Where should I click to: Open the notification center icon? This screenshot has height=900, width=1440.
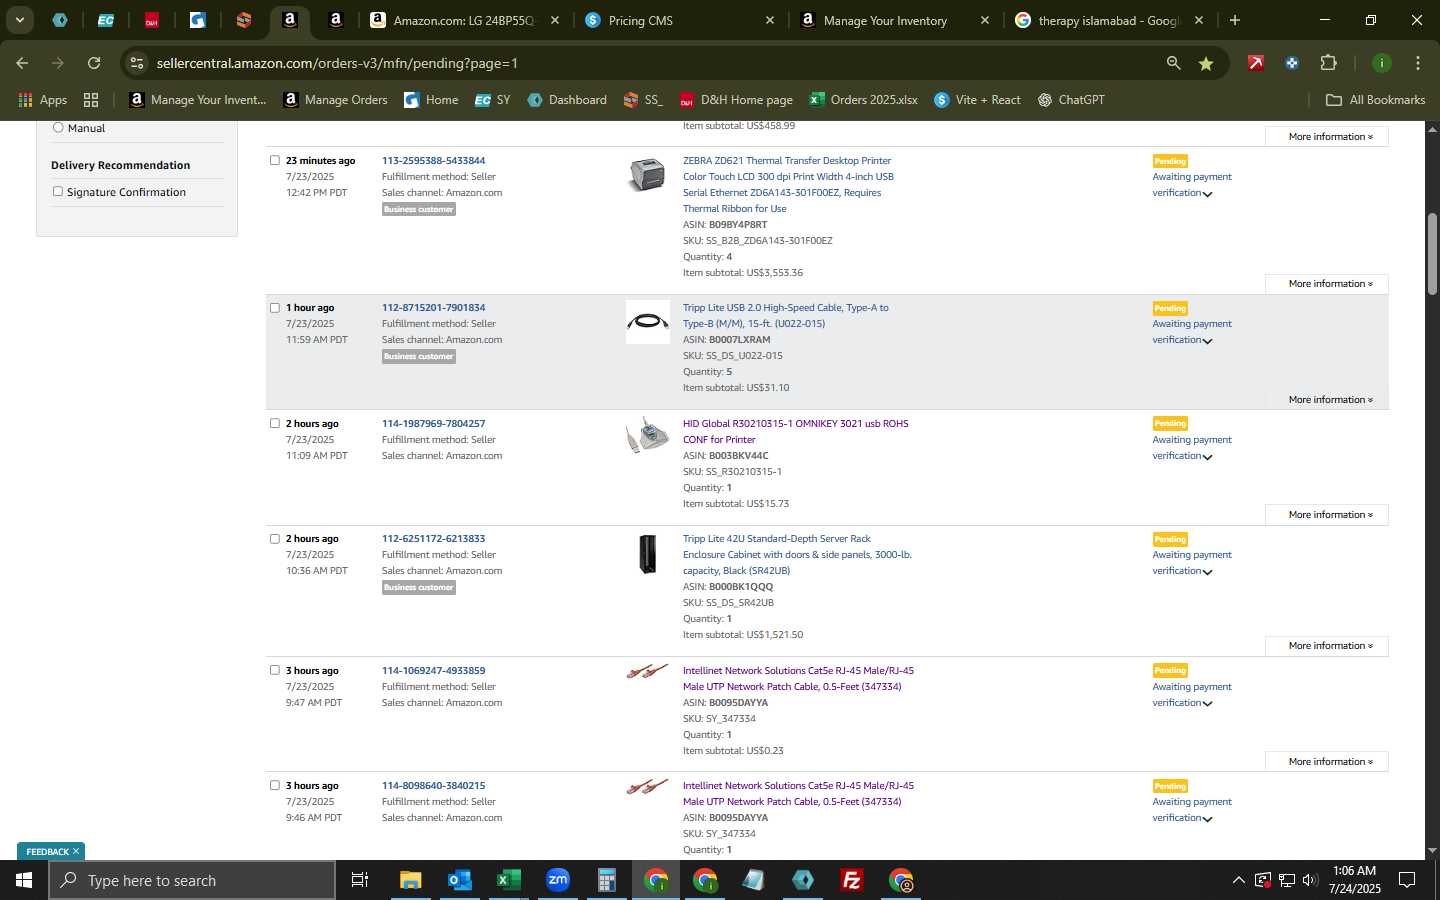click(x=1407, y=880)
